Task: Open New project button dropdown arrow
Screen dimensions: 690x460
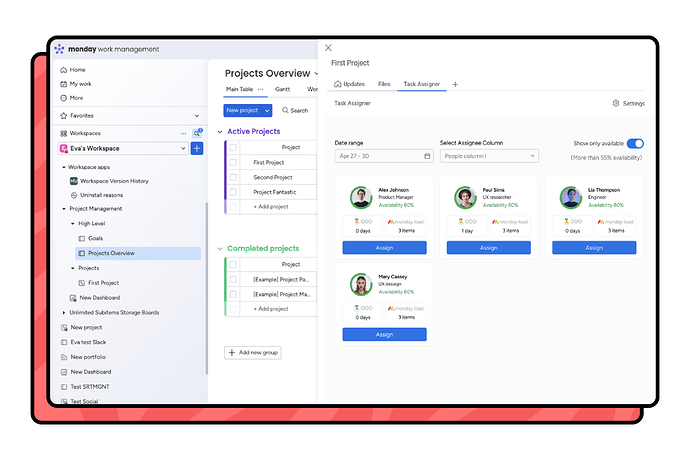Action: pos(267,110)
